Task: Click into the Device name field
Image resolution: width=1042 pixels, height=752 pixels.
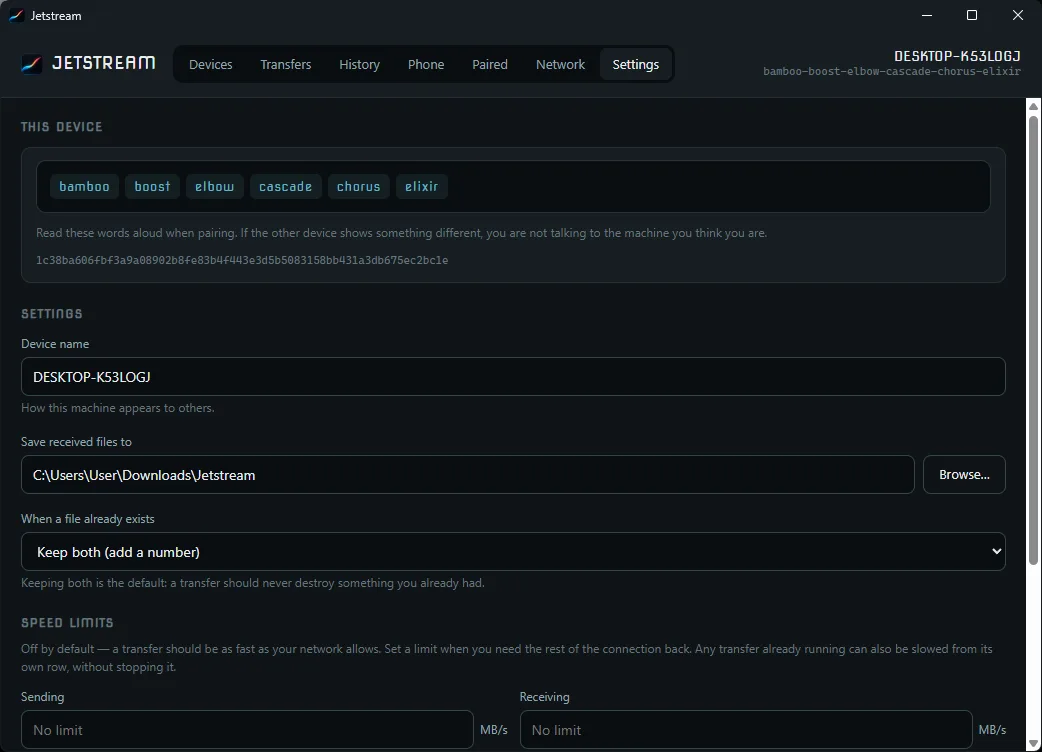Action: point(513,377)
